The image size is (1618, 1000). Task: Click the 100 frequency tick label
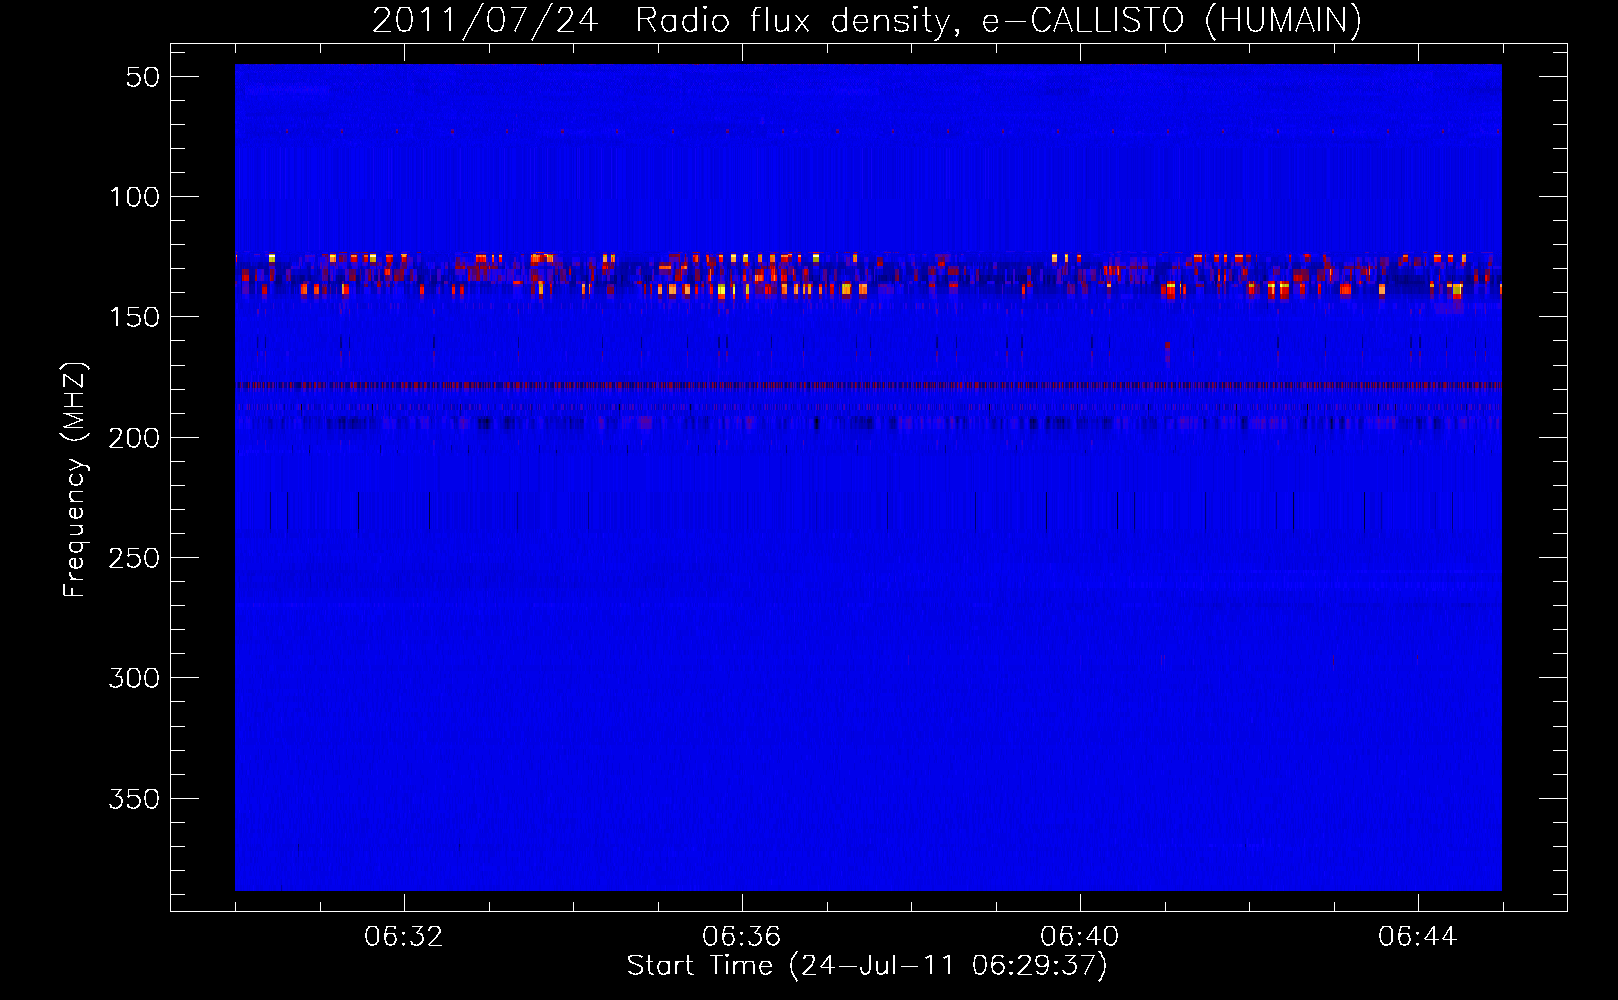click(x=135, y=197)
